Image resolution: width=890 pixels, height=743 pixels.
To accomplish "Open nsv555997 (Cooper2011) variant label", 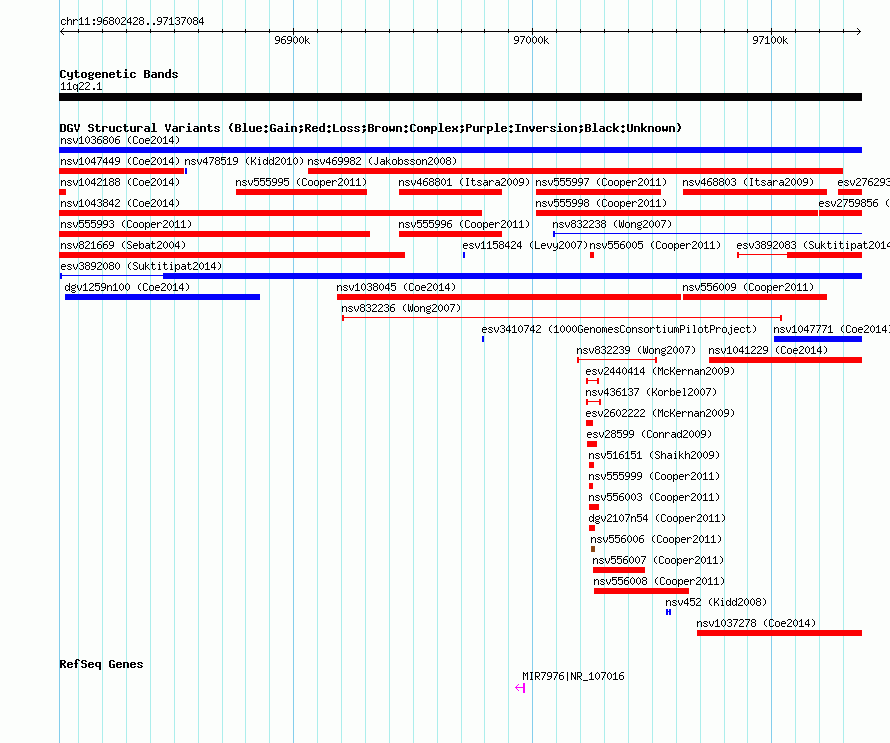I will point(601,182).
